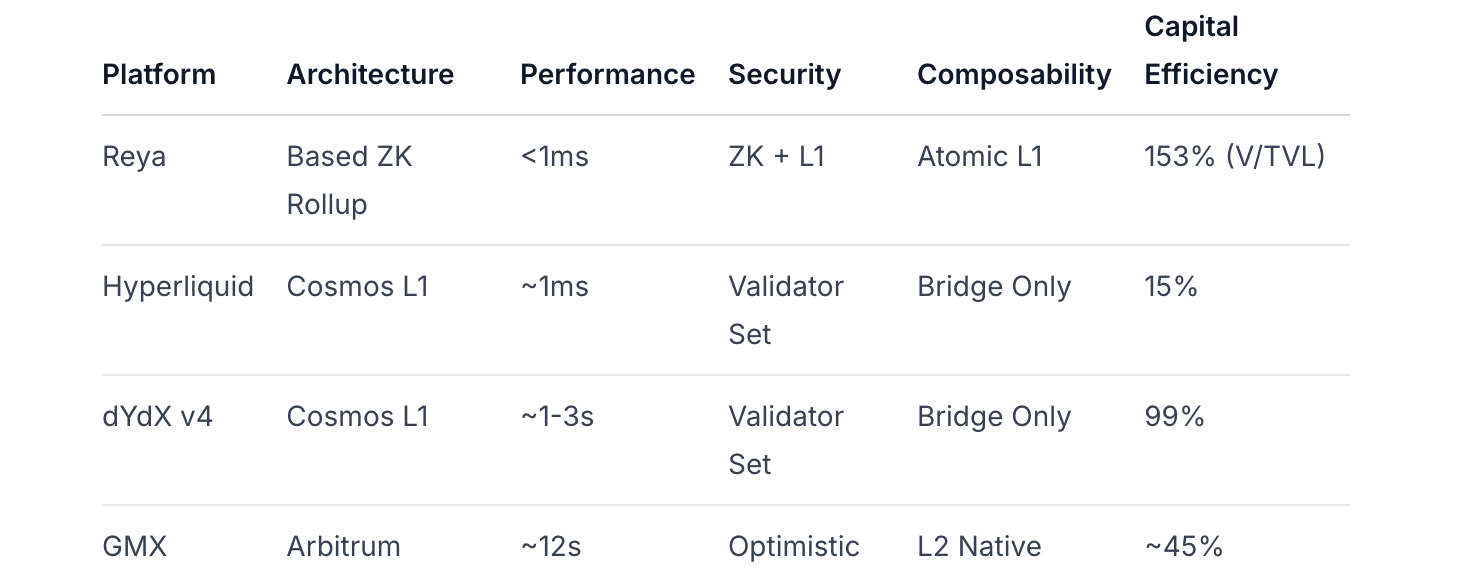Click the Capital Efficiency column header
The height and width of the screenshot is (586, 1476).
[x=1211, y=51]
